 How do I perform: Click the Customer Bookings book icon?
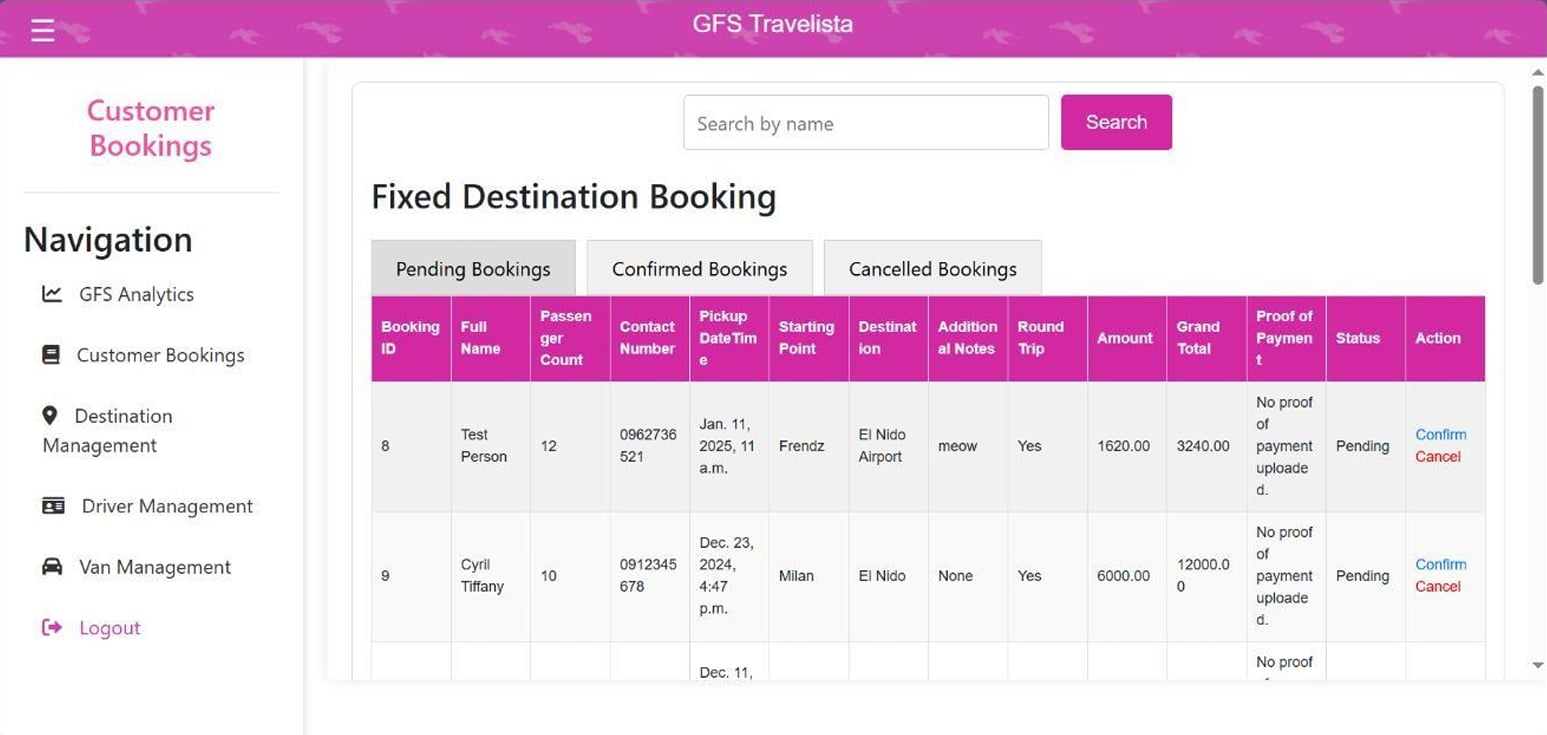[x=51, y=355]
